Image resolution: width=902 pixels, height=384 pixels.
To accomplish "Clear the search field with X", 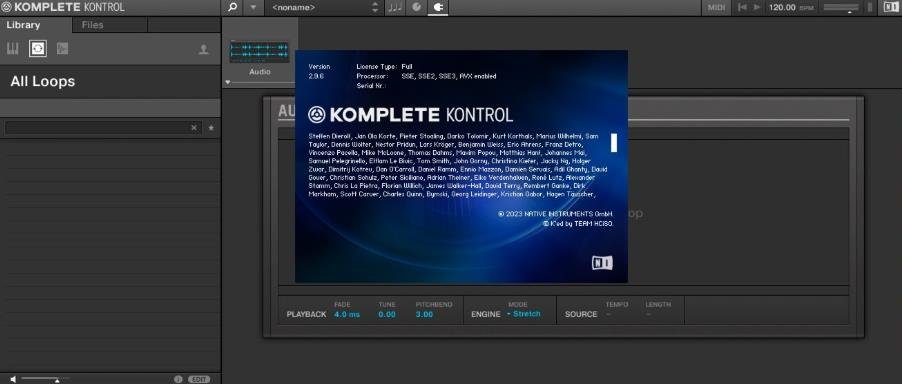I will pos(194,128).
